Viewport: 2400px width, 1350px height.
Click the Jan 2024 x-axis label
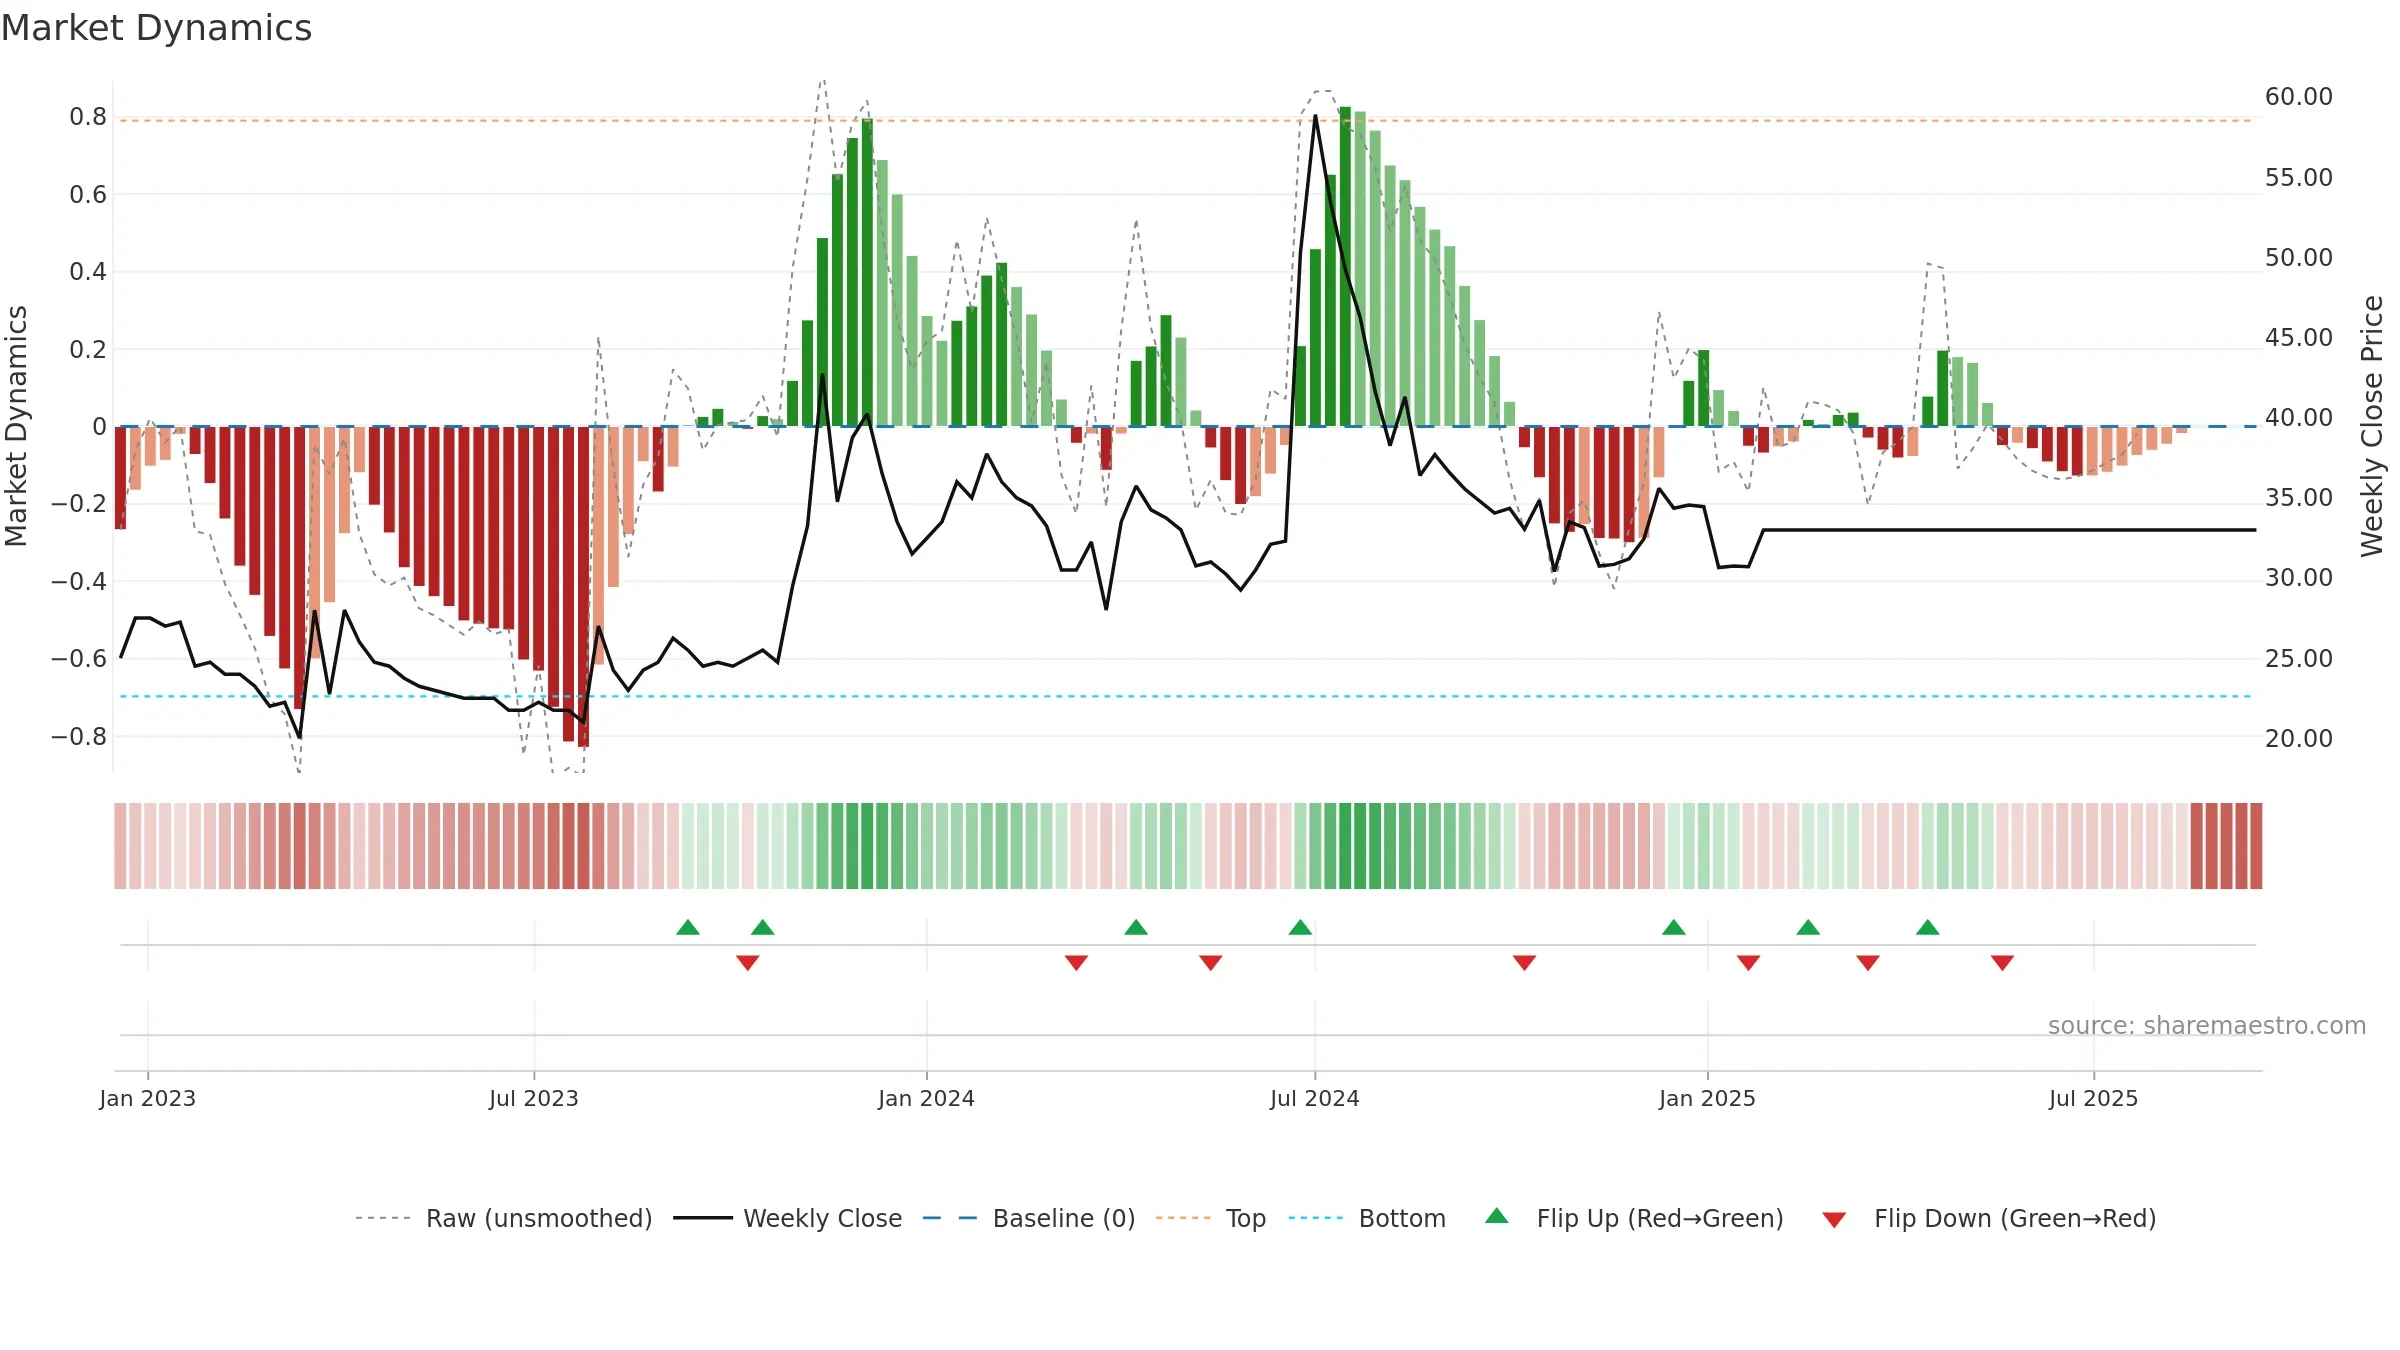coord(927,1098)
